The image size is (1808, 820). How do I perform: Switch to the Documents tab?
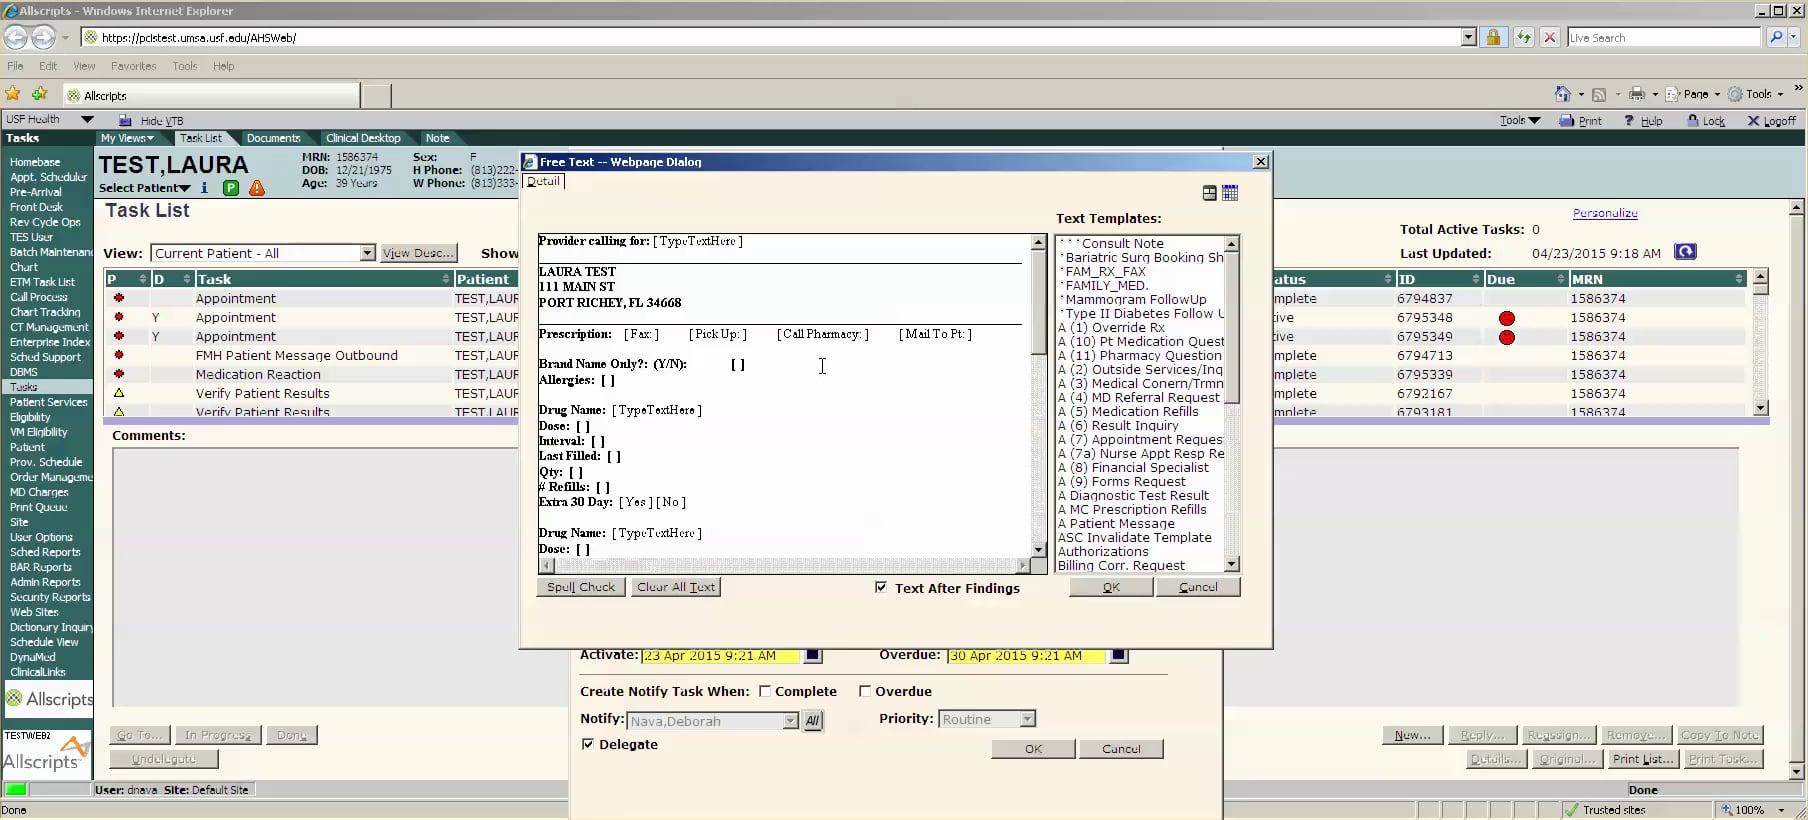[273, 138]
